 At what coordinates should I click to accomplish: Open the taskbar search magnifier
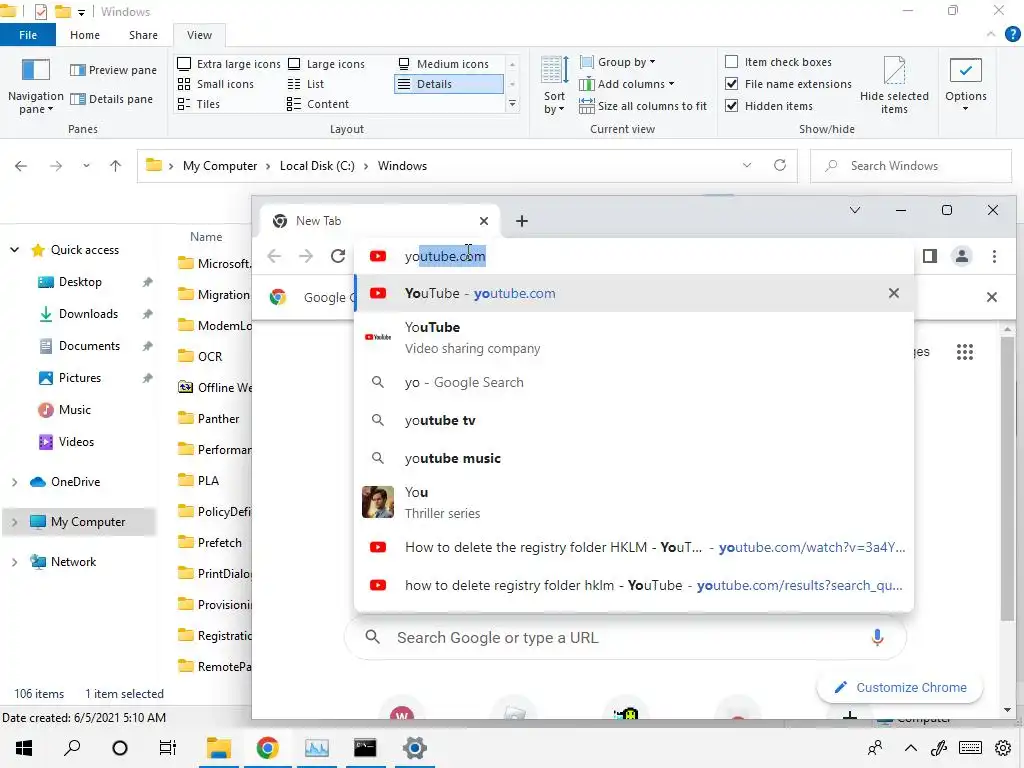pyautogui.click(x=72, y=748)
